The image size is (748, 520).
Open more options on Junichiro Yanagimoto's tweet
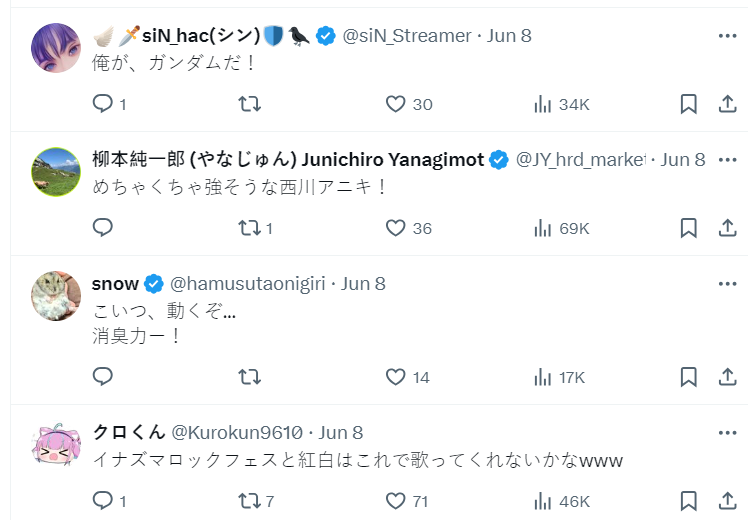pyautogui.click(x=727, y=160)
